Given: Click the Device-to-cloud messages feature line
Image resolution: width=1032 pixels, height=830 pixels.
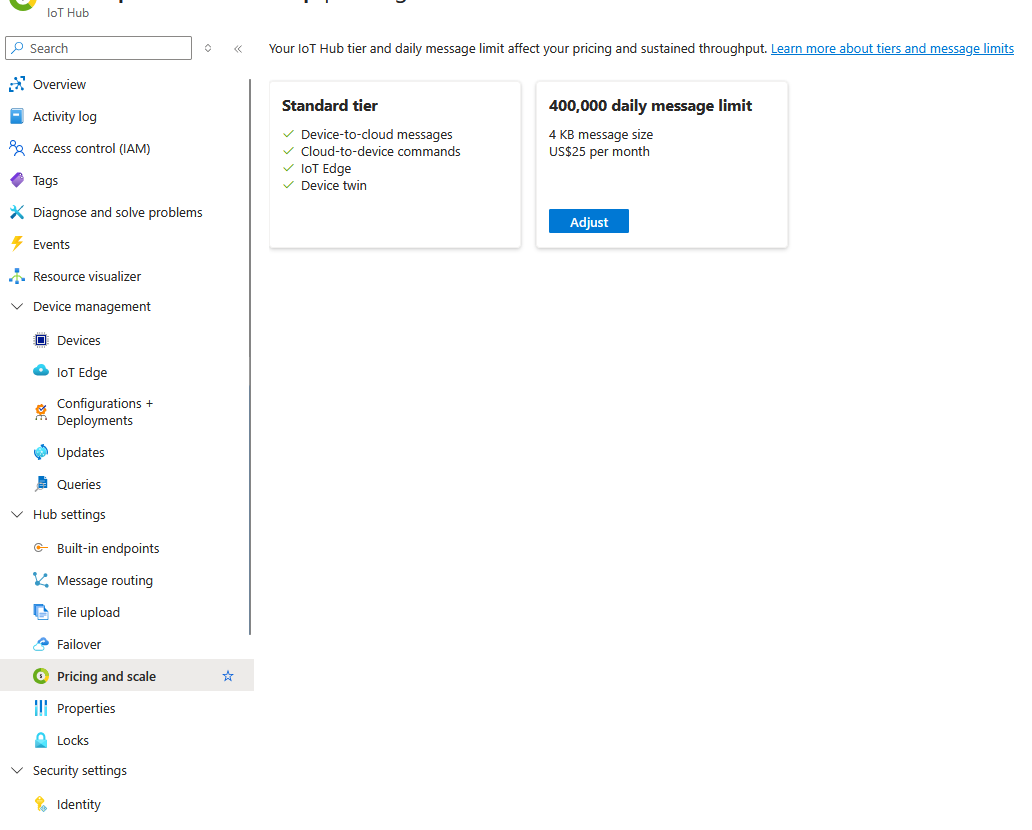Looking at the screenshot, I should pos(376,134).
